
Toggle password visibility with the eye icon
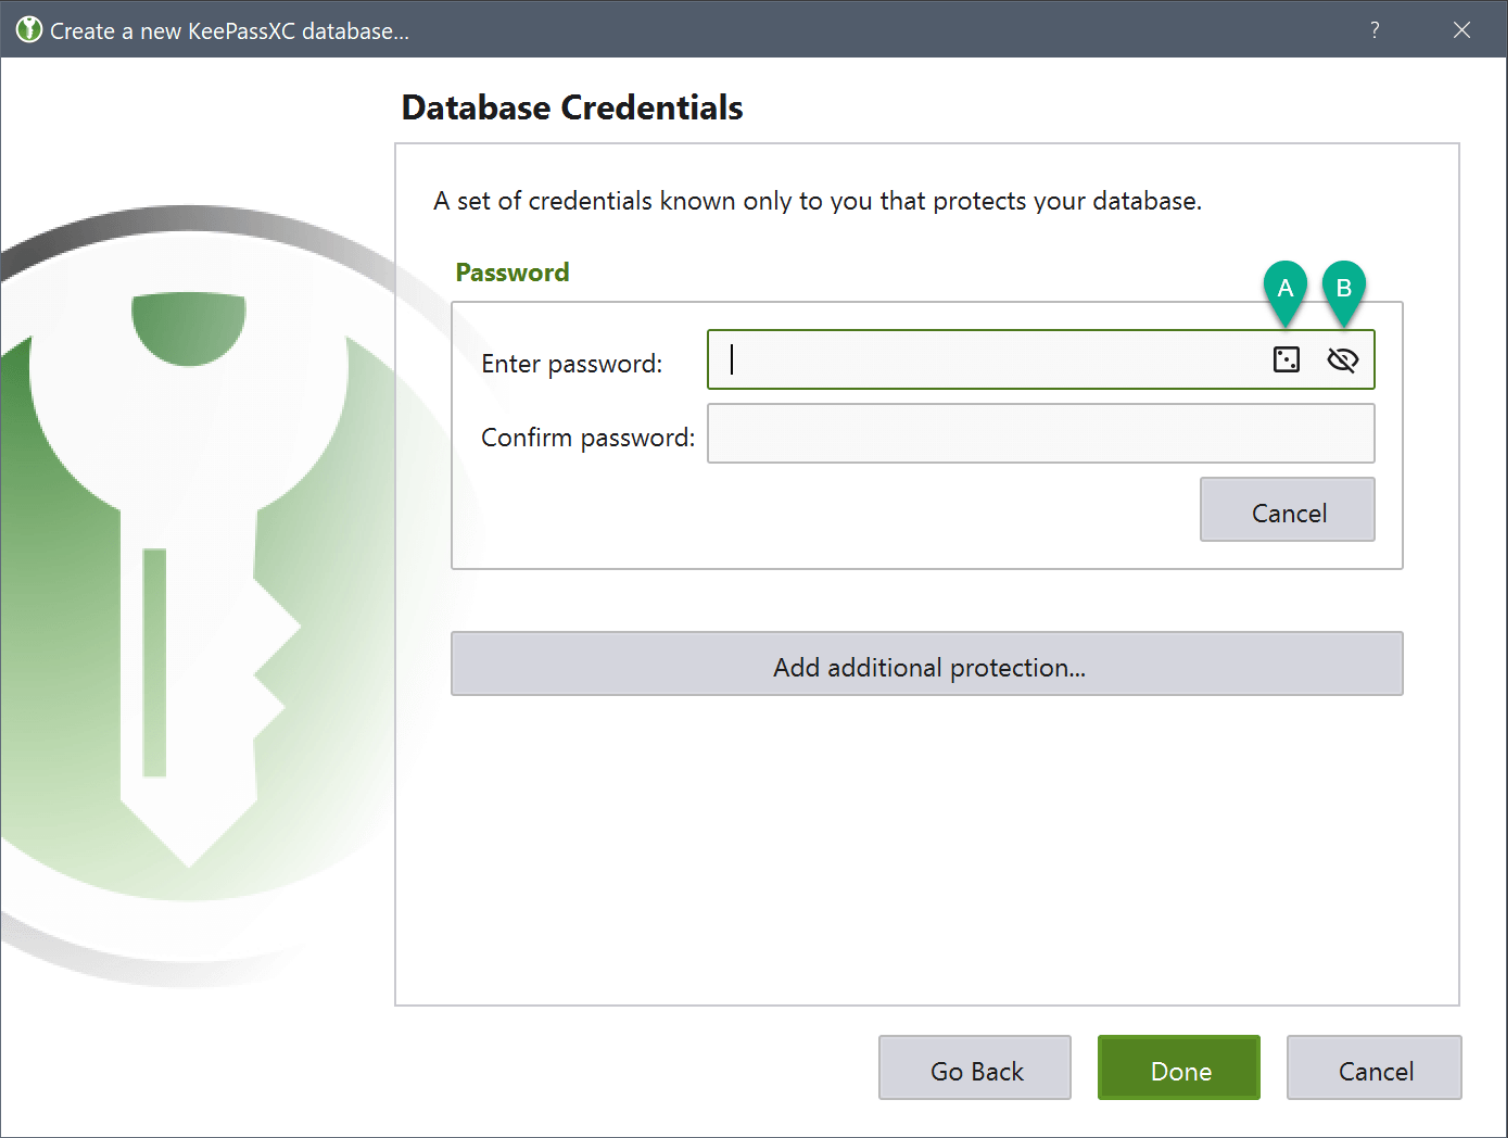[x=1342, y=360]
